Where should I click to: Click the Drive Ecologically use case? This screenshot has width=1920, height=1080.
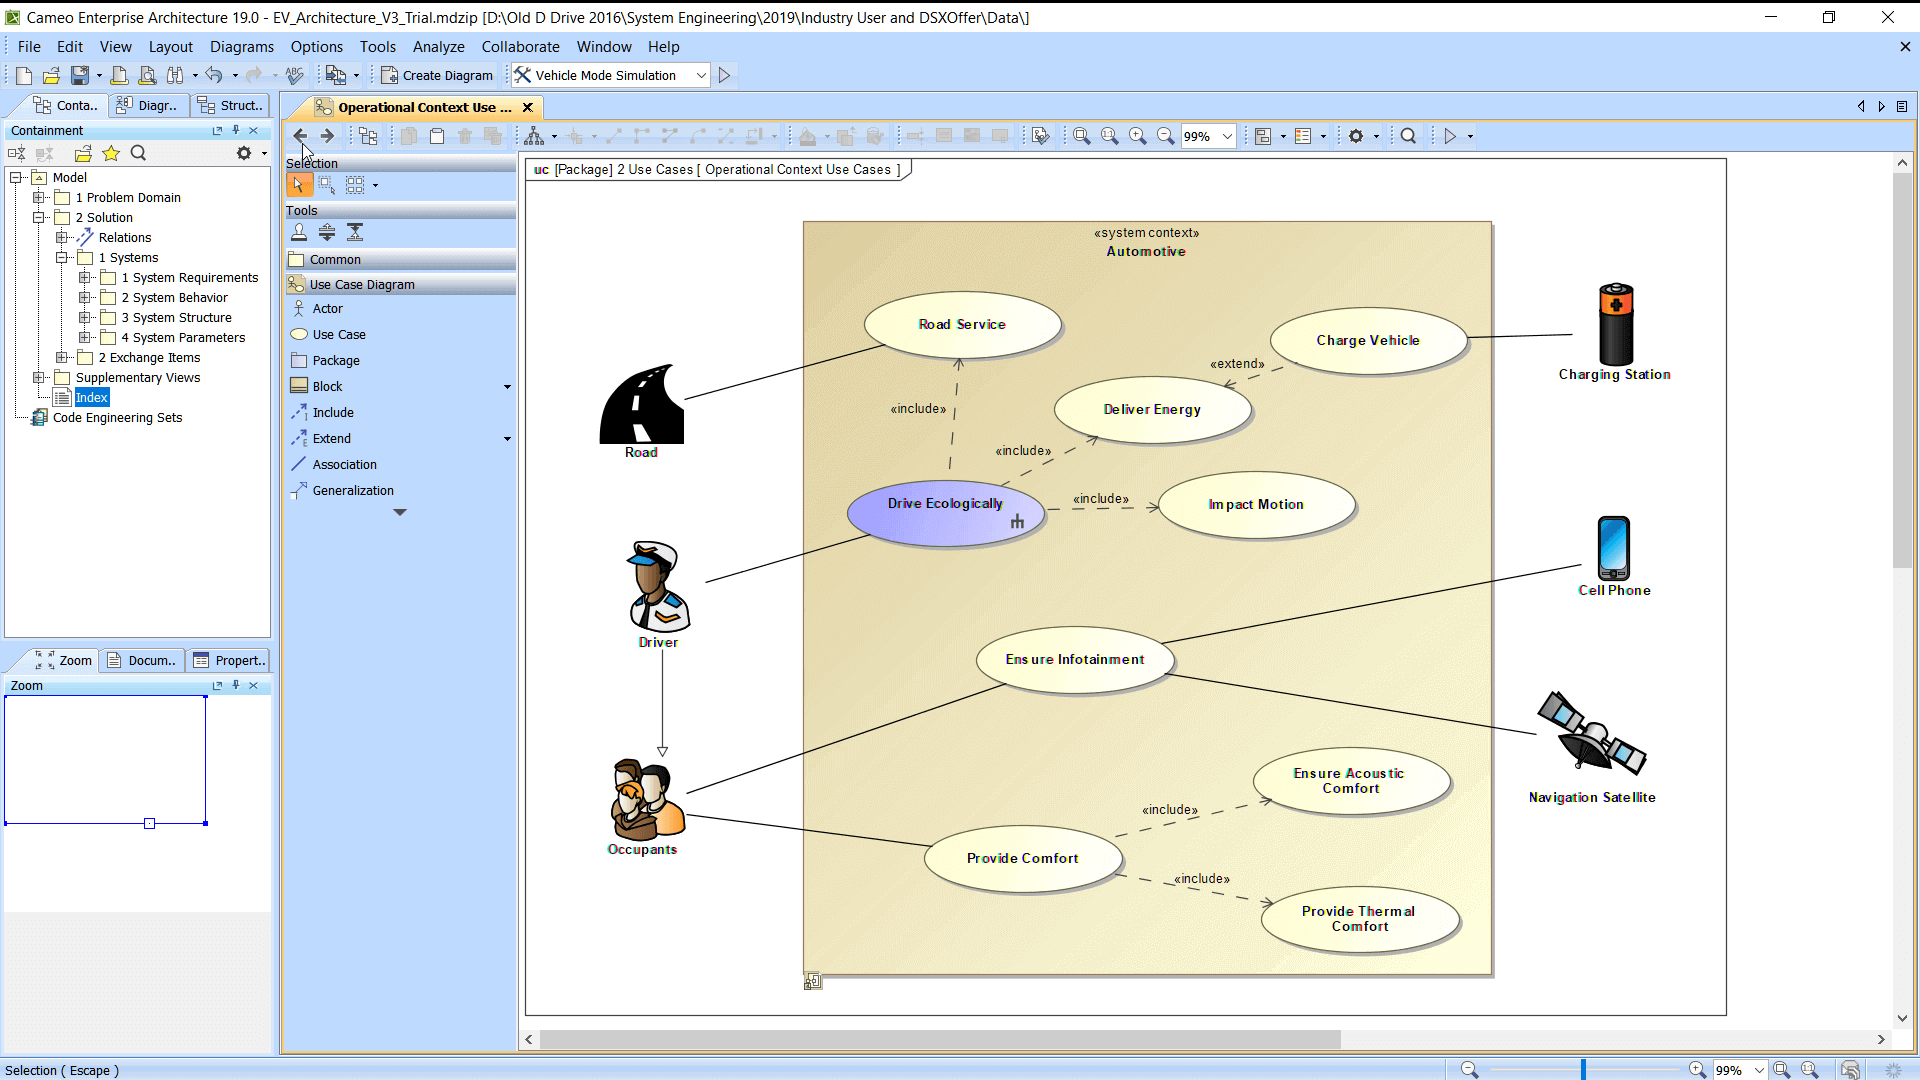point(944,504)
